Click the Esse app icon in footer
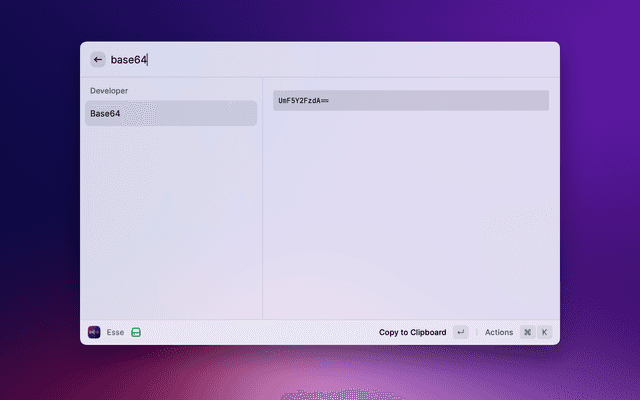Image resolution: width=640 pixels, height=400 pixels. (94, 332)
